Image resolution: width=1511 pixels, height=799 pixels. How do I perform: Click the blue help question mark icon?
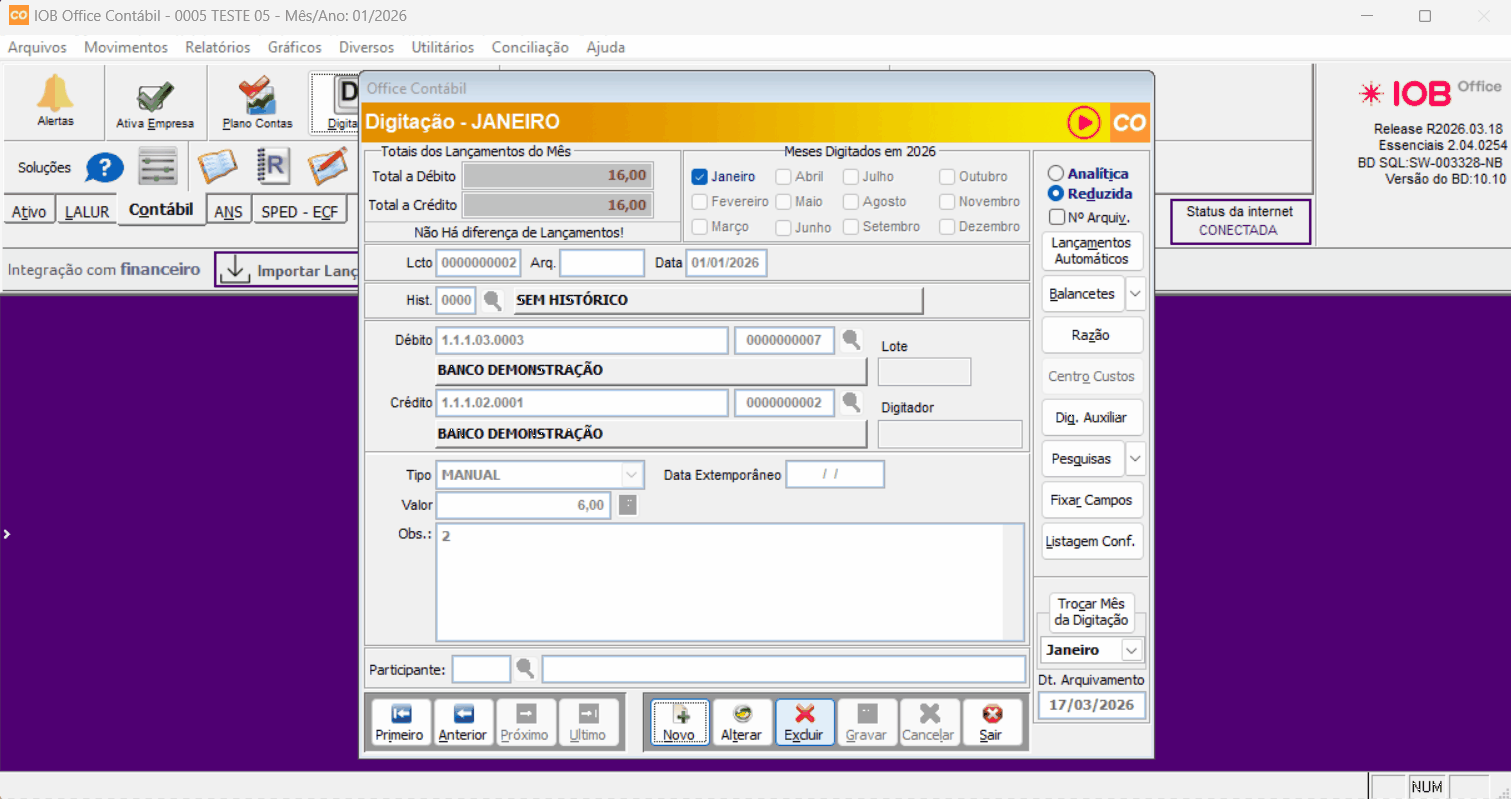pos(103,167)
